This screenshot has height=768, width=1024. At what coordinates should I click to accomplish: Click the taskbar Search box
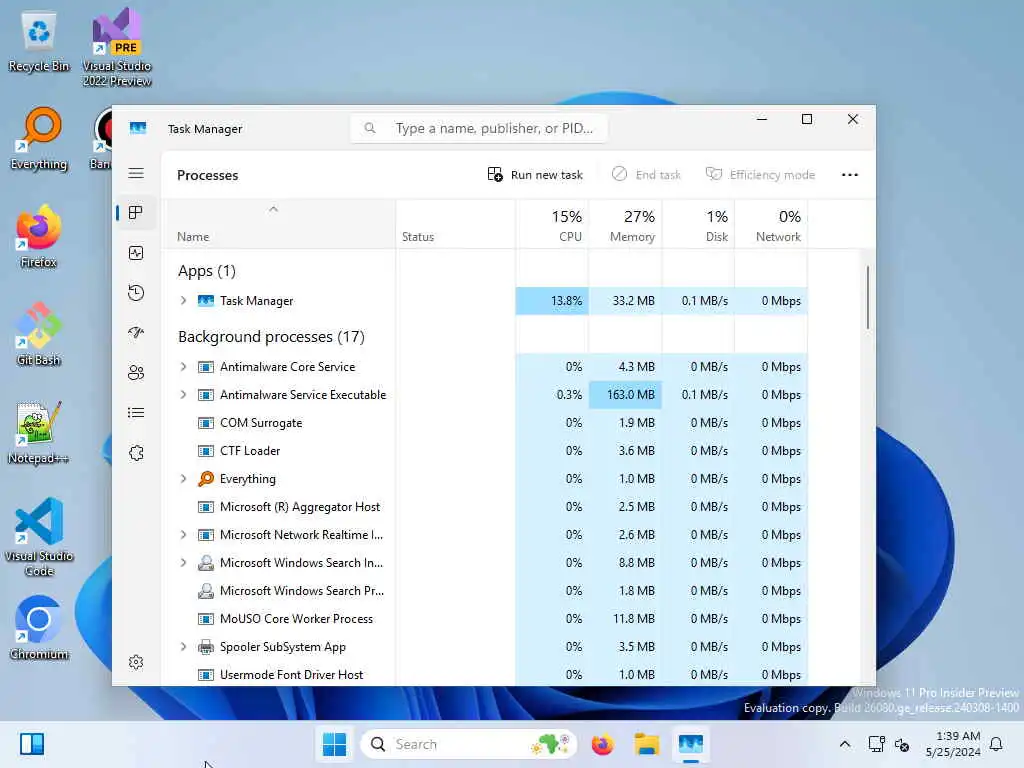pyautogui.click(x=468, y=744)
